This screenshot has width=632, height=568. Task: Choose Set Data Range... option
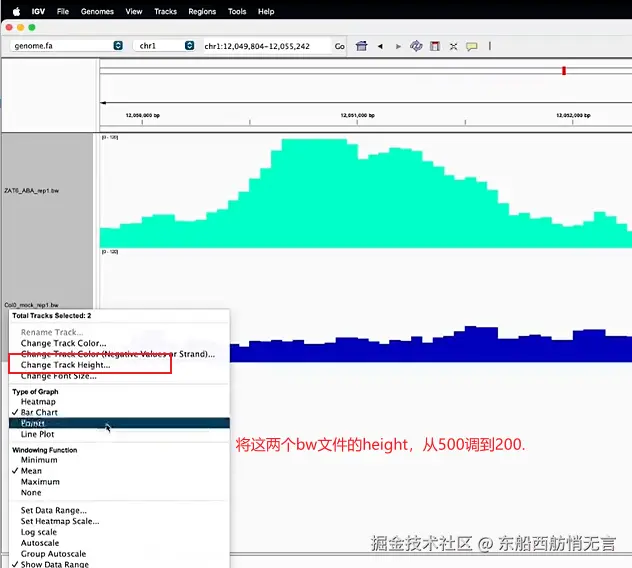[54, 510]
